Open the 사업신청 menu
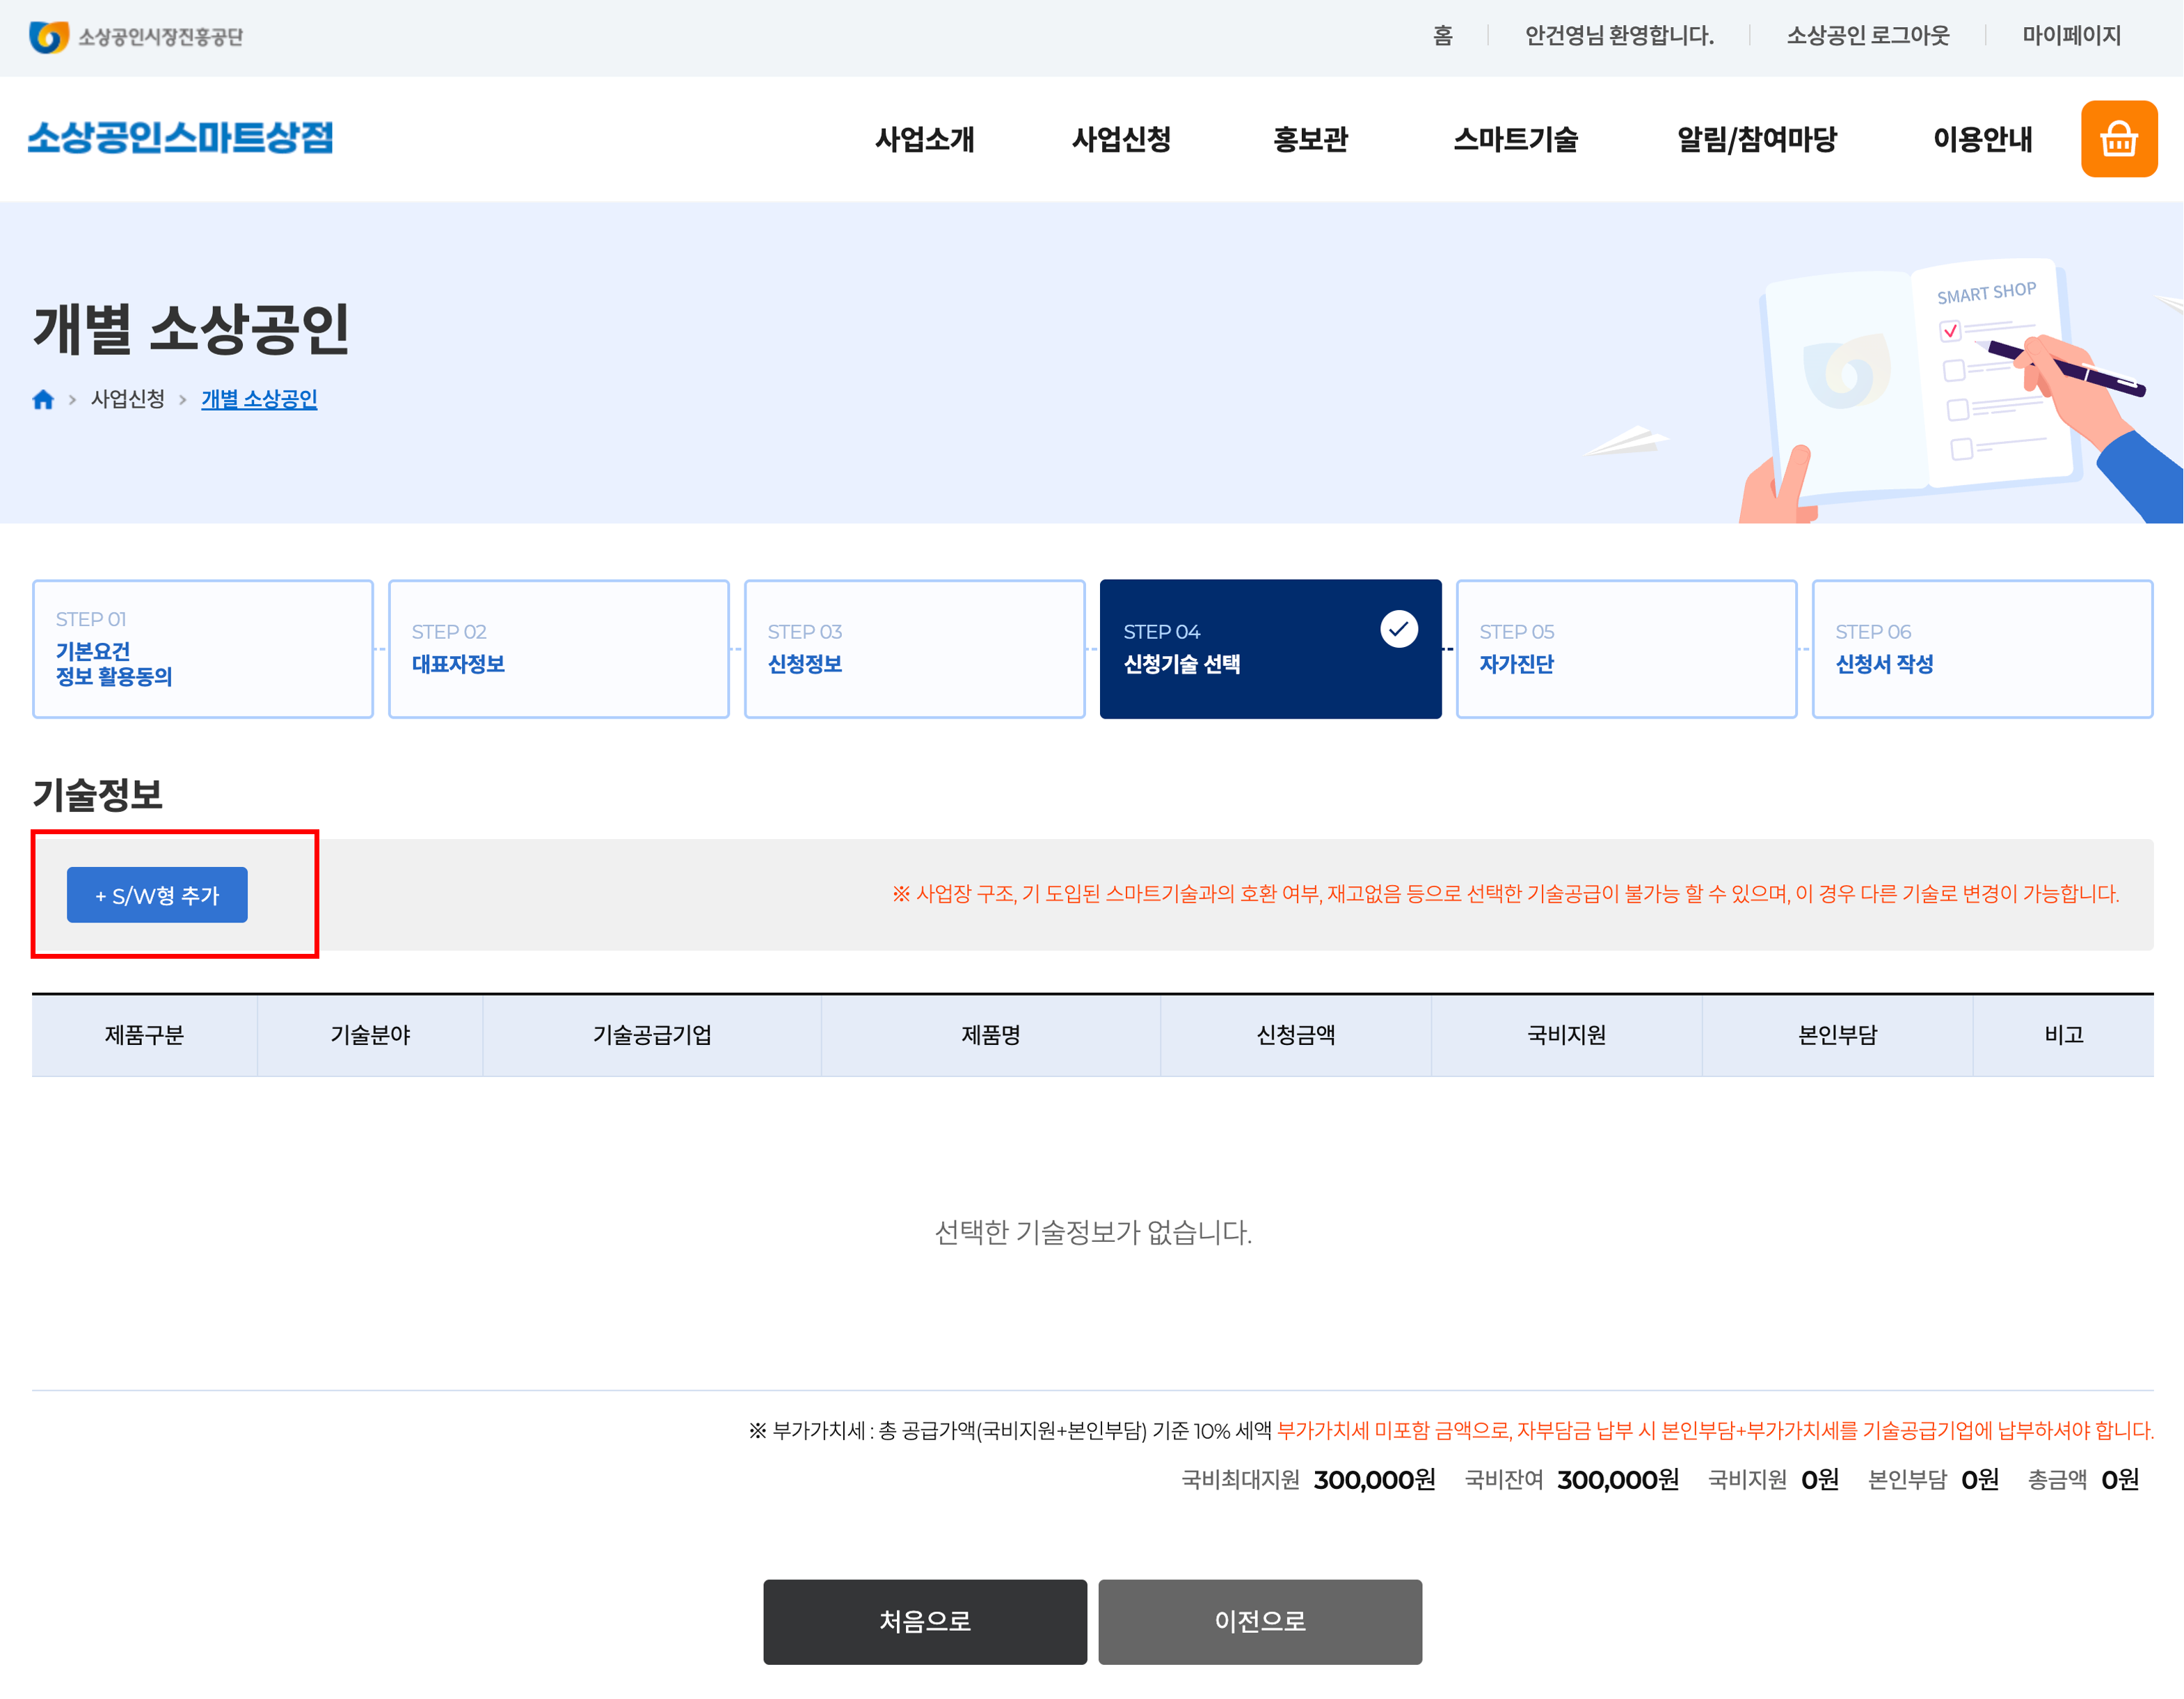Viewport: 2184px width, 1699px height. (x=1121, y=139)
